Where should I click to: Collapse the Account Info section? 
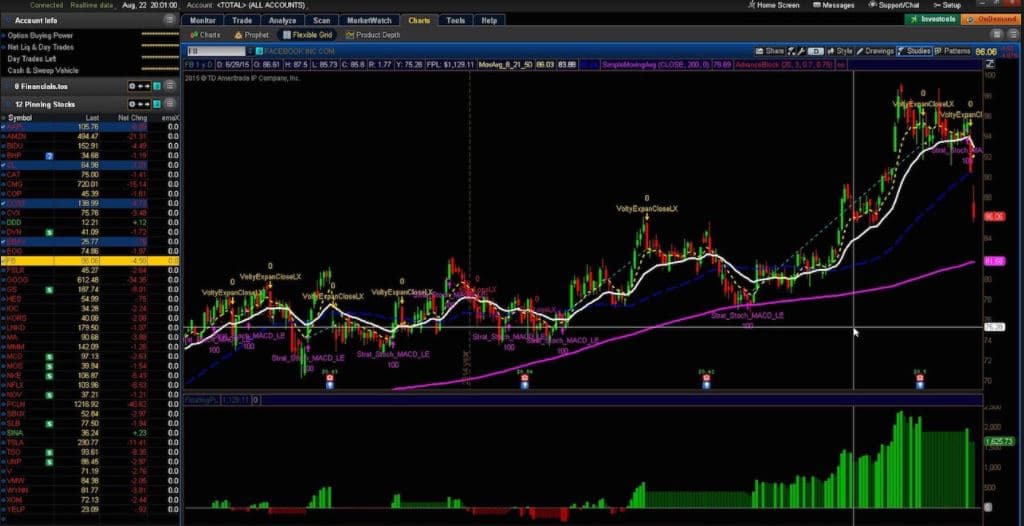(7, 20)
